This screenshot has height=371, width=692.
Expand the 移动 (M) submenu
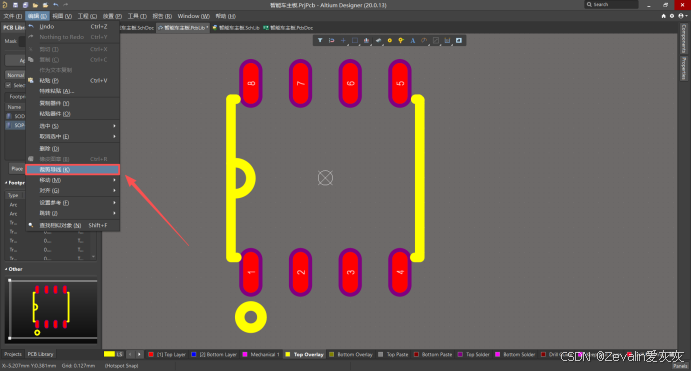(x=73, y=180)
